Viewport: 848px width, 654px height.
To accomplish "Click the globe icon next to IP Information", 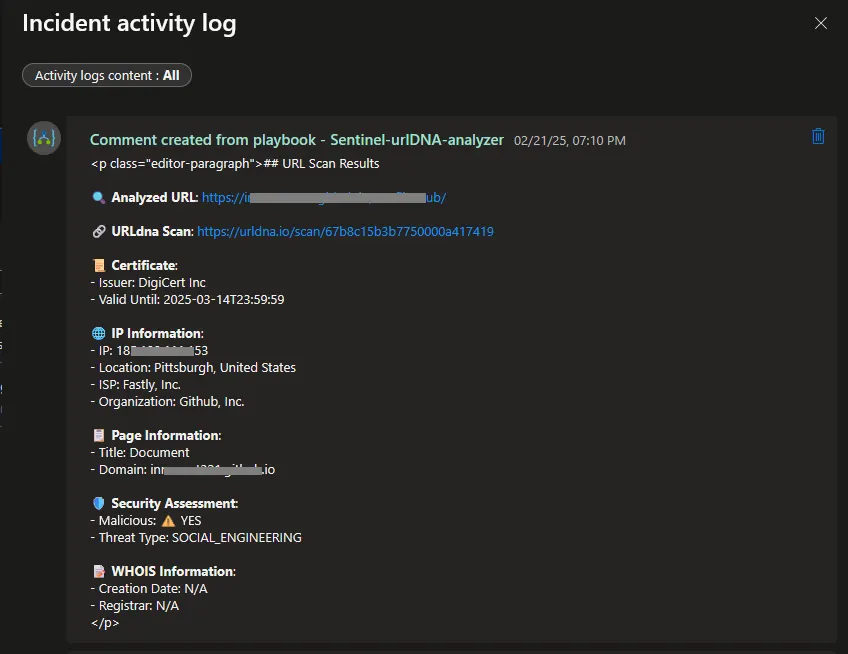I will 97,333.
